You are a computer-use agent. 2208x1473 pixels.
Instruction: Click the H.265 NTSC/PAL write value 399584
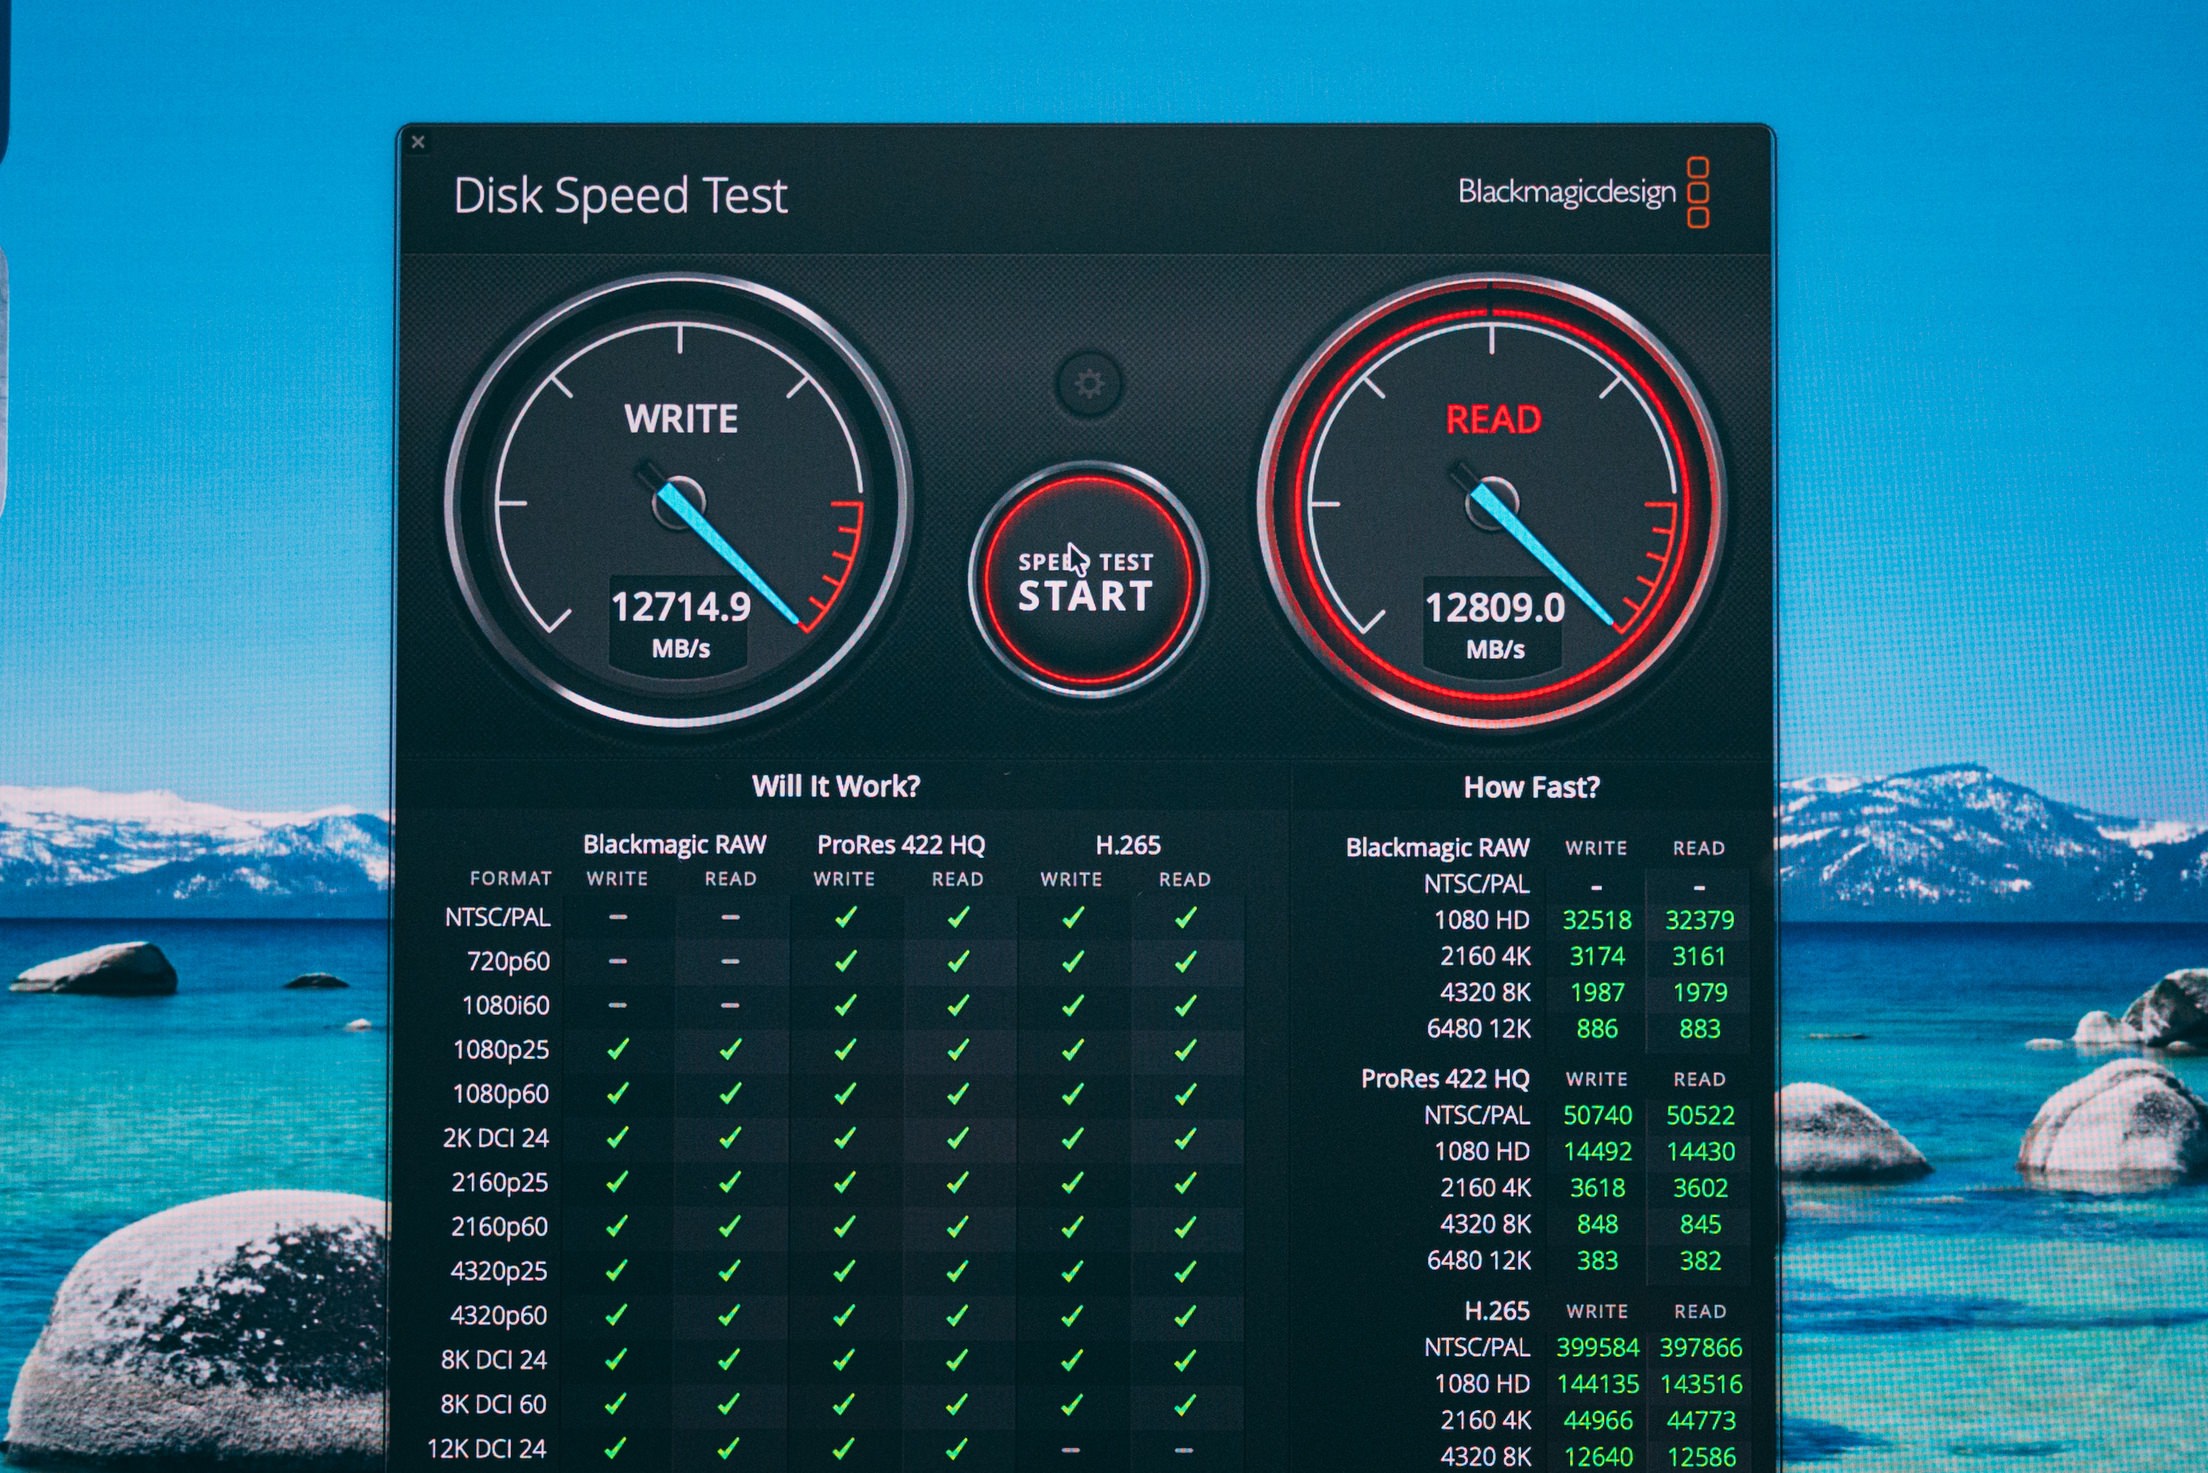point(1597,1348)
